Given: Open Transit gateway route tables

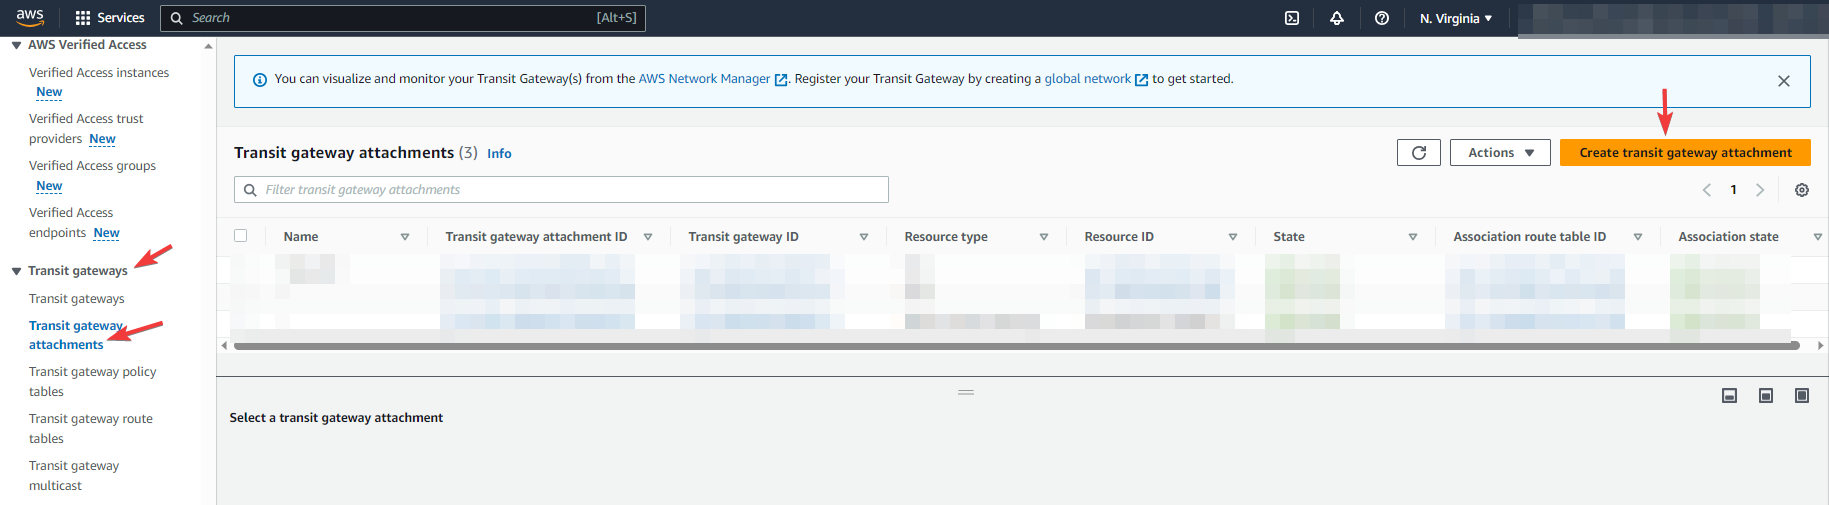Looking at the screenshot, I should 91,429.
